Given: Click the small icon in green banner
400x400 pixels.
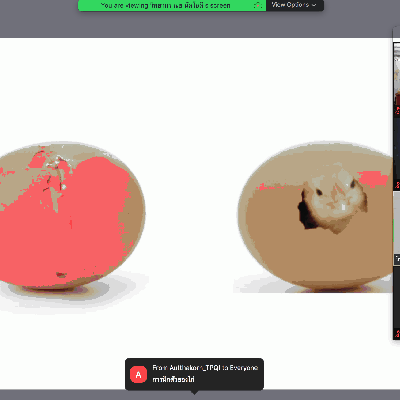Looking at the screenshot, I should (x=258, y=5).
